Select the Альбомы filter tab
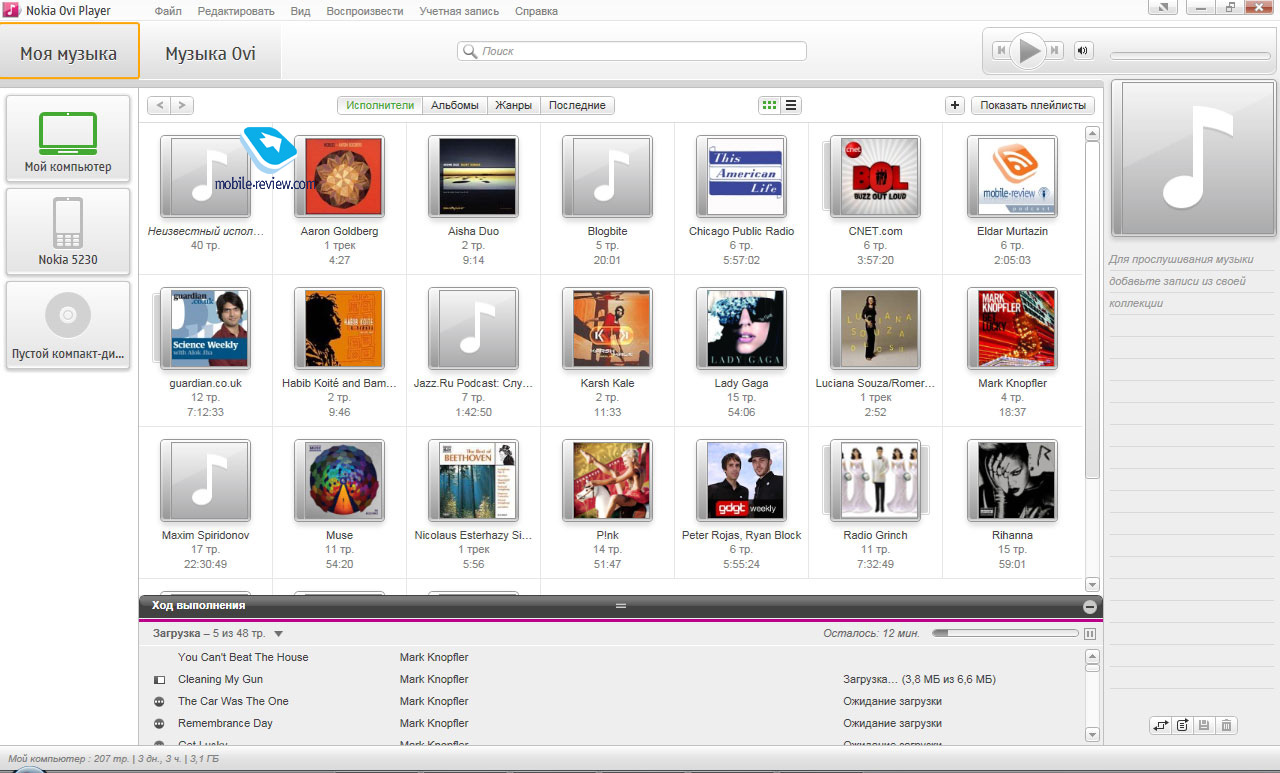 pos(455,105)
